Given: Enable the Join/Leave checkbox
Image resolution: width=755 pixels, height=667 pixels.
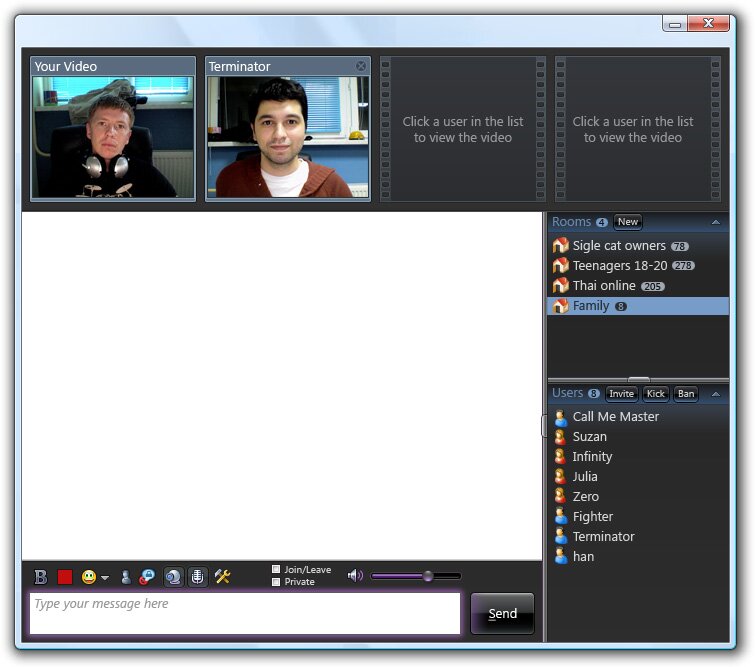Looking at the screenshot, I should pos(276,569).
